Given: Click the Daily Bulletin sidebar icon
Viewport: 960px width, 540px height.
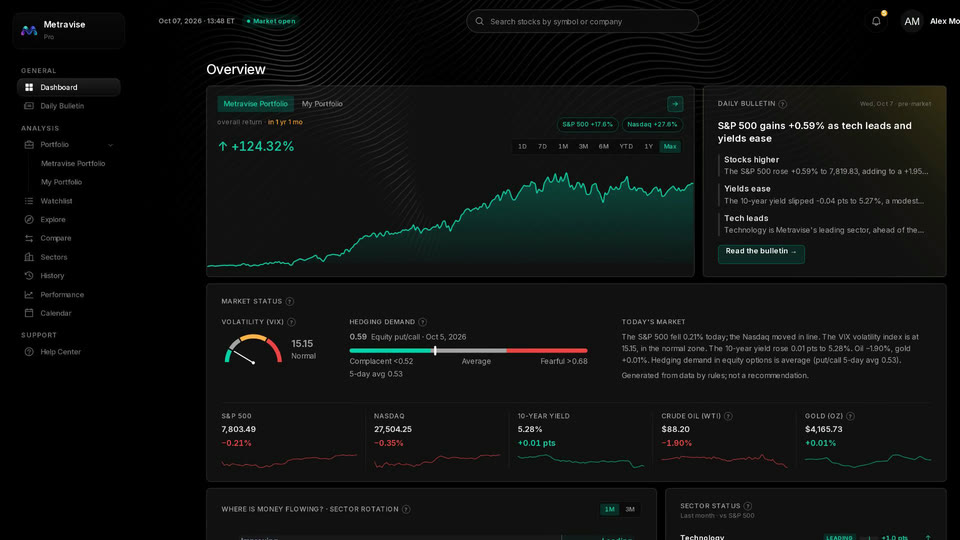Looking at the screenshot, I should [x=29, y=106].
